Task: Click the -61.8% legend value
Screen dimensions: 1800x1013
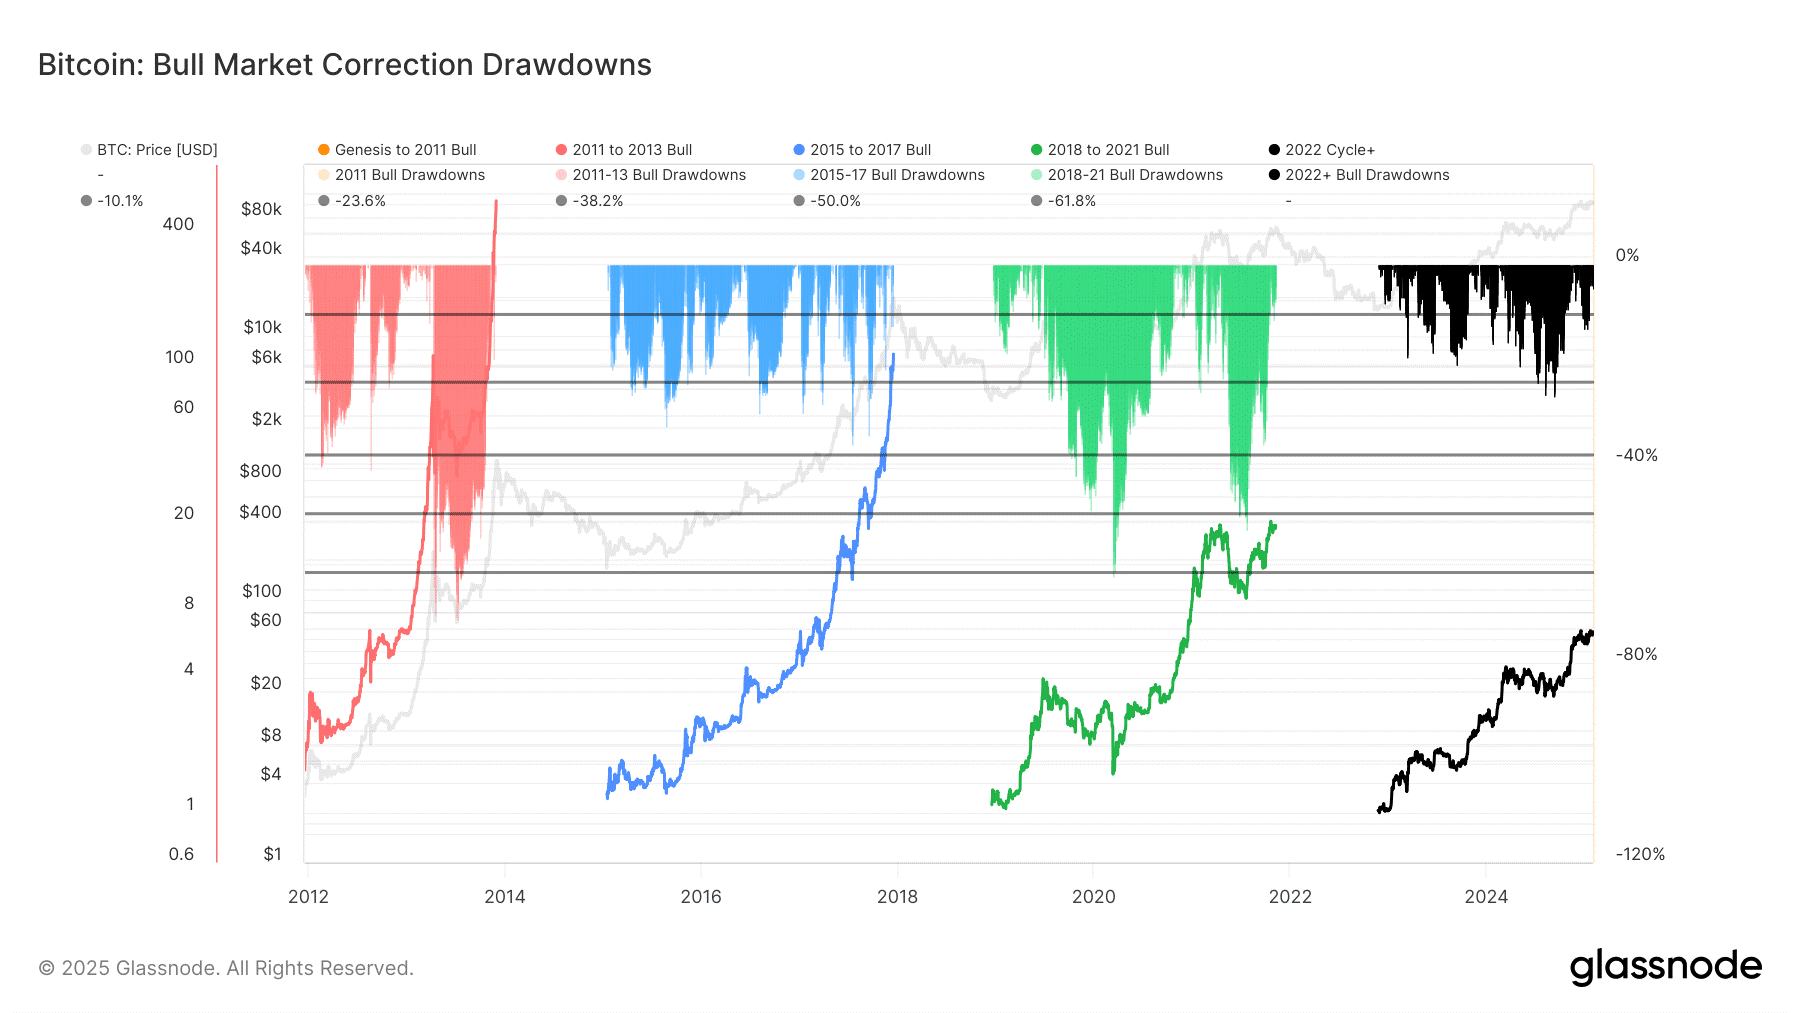Action: point(1072,201)
